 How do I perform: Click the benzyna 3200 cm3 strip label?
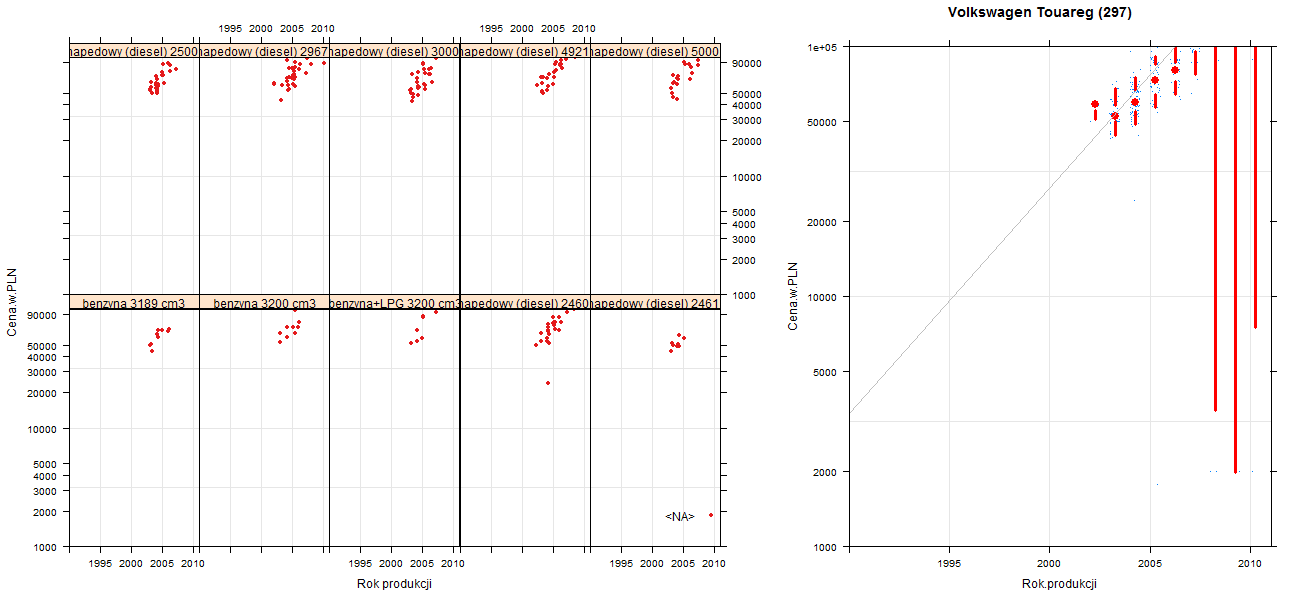[x=264, y=303]
